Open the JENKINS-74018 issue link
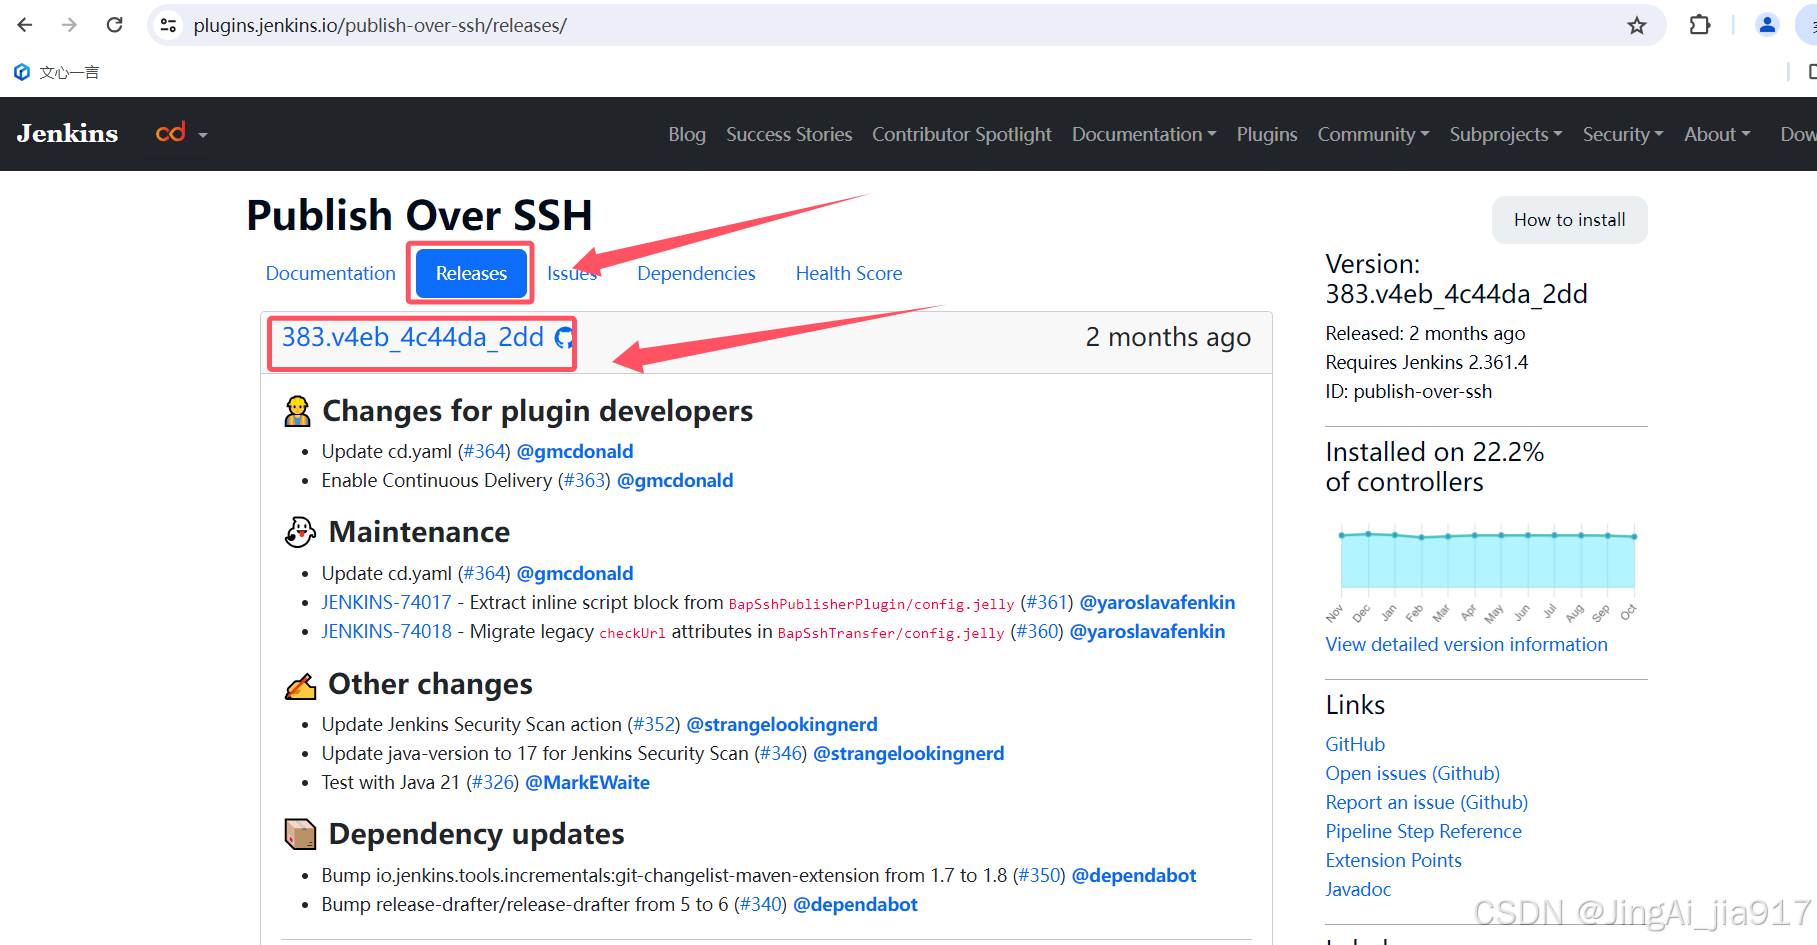This screenshot has height=945, width=1817. click(x=386, y=631)
